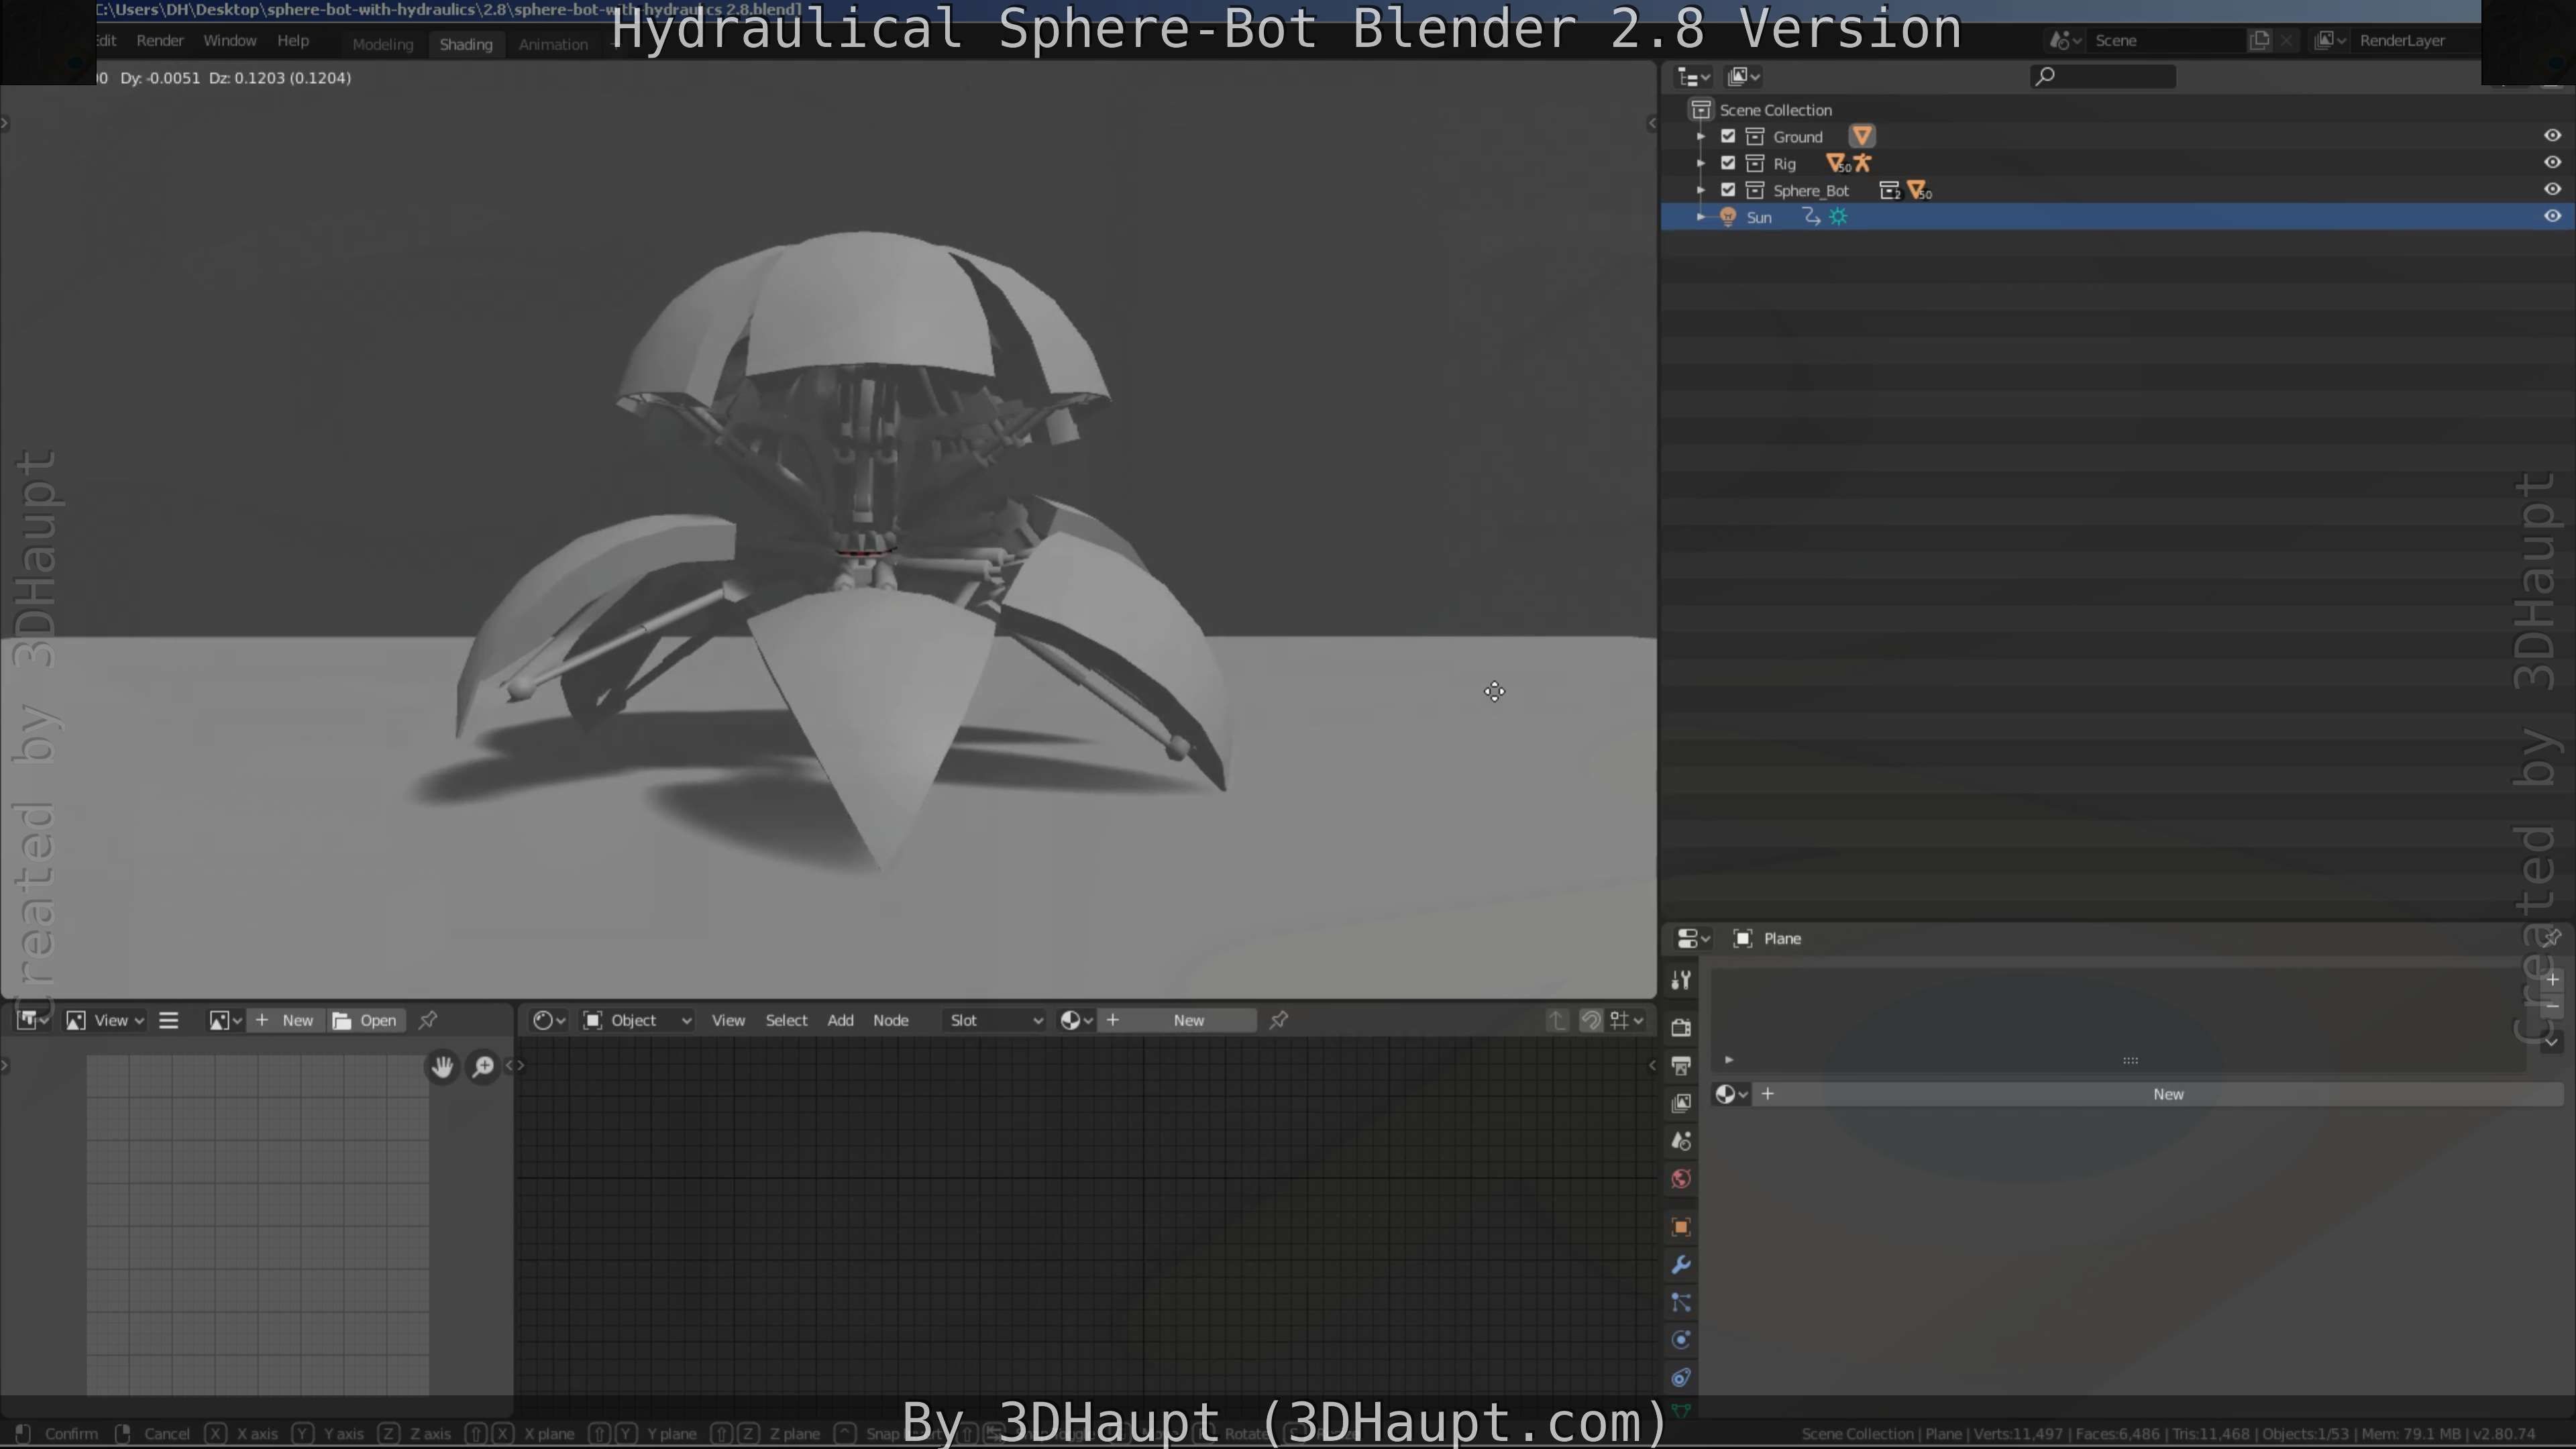The image size is (2576, 1449).
Task: Open the Select menu in shader editor
Action: tap(786, 1020)
